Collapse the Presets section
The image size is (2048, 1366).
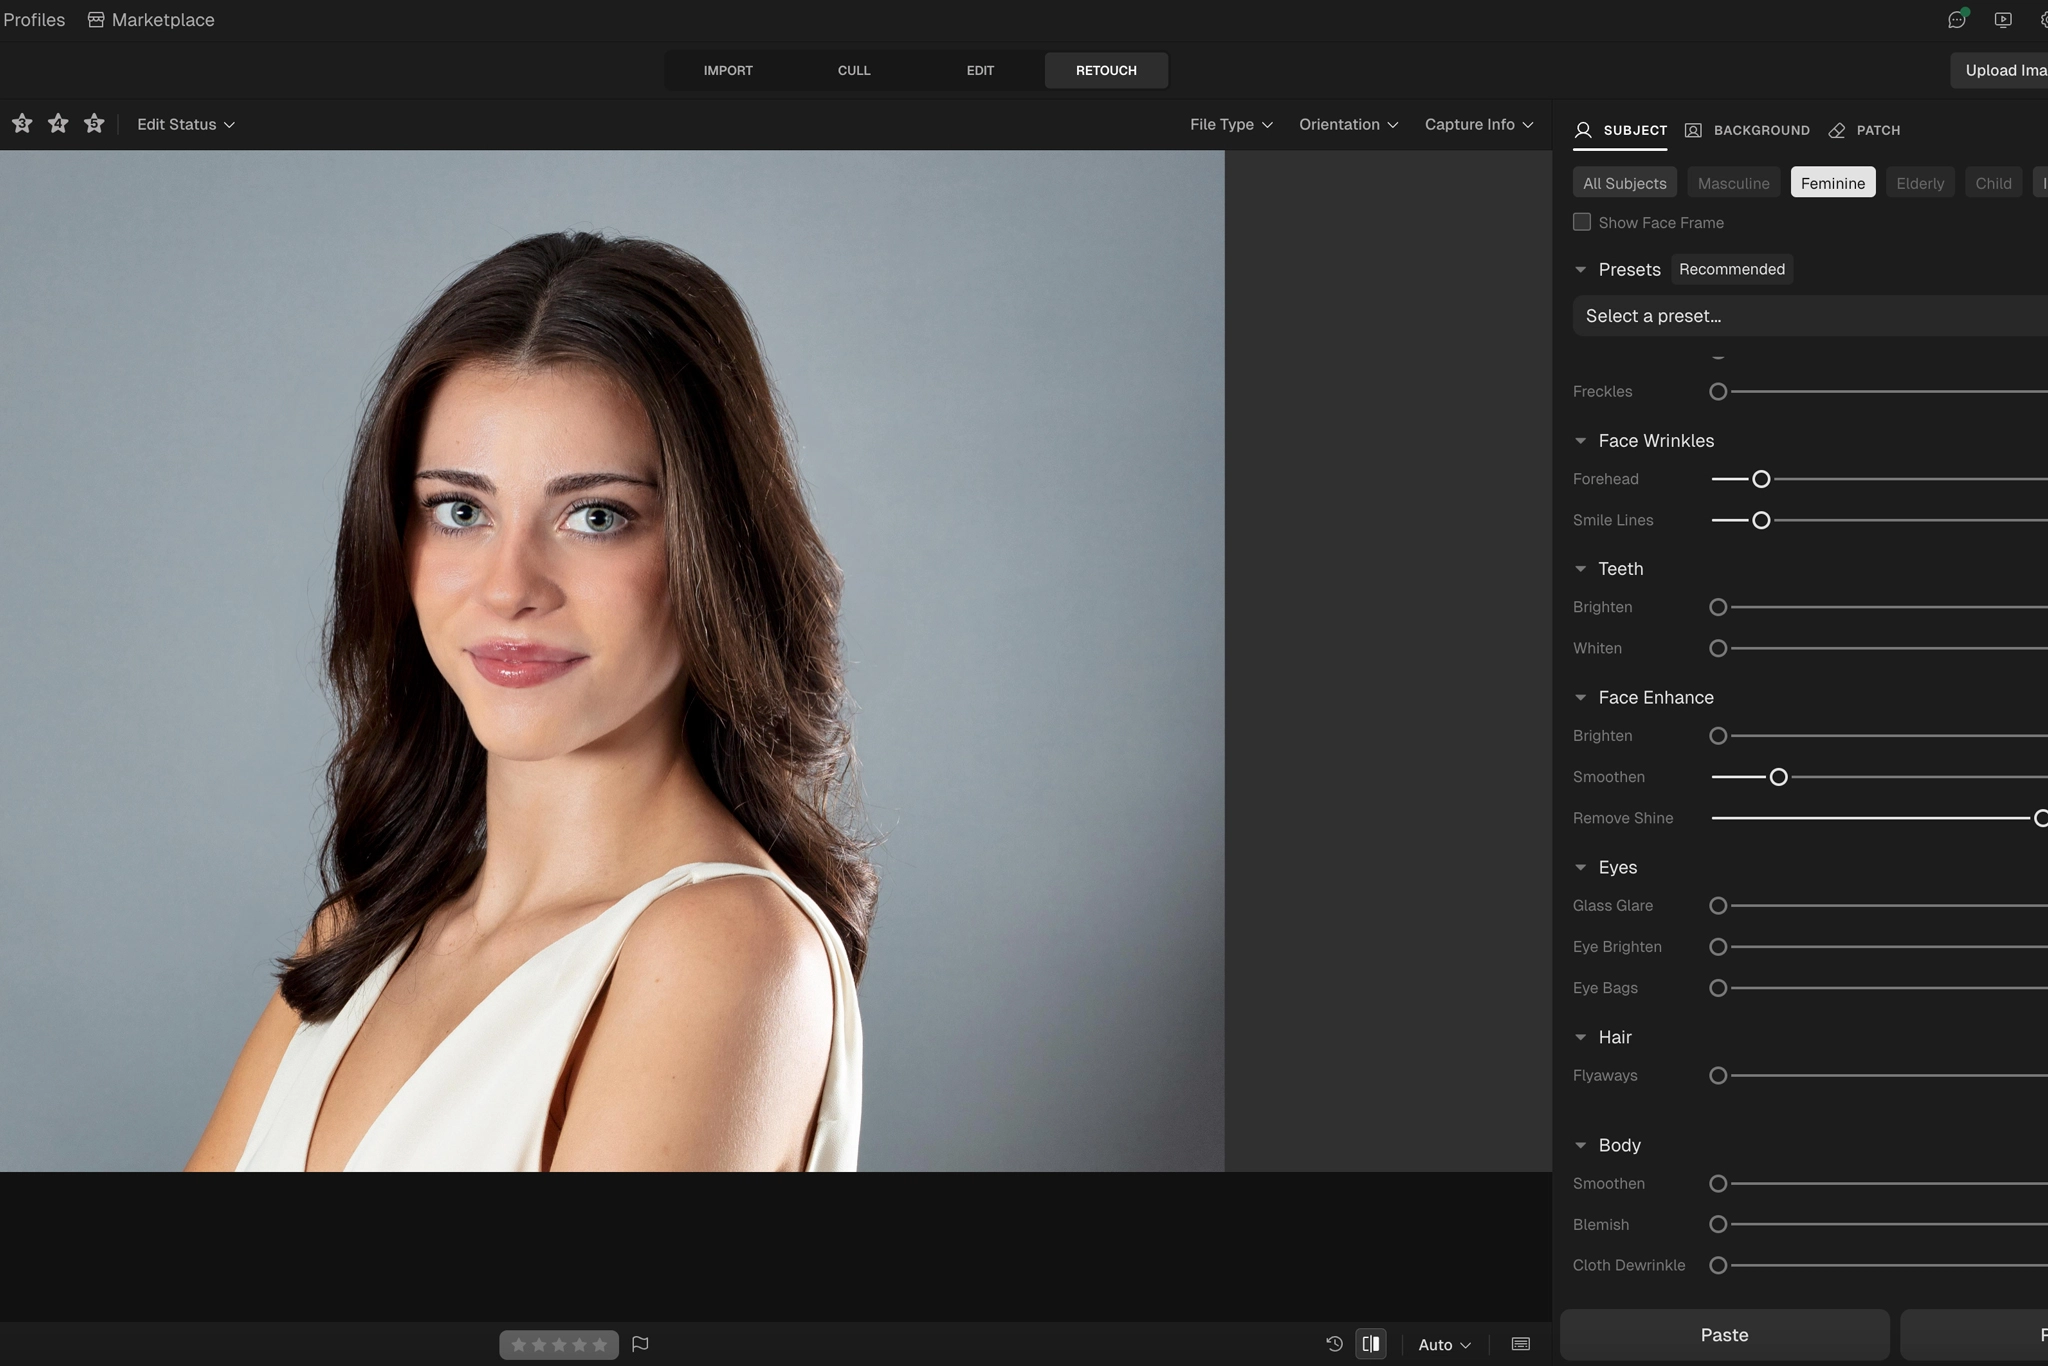pyautogui.click(x=1581, y=270)
